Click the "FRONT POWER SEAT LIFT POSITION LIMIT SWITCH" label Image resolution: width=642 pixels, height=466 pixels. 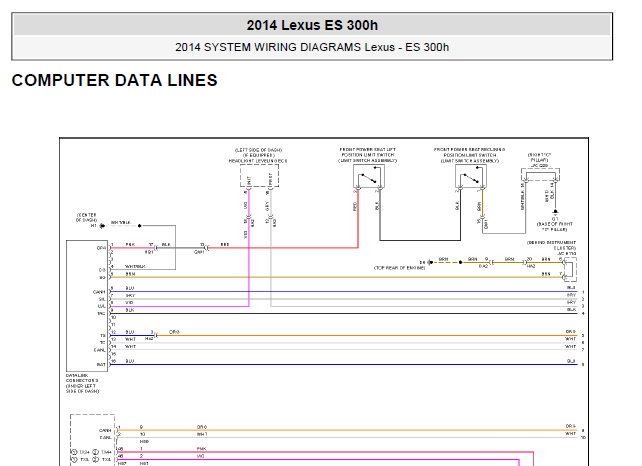tap(368, 152)
